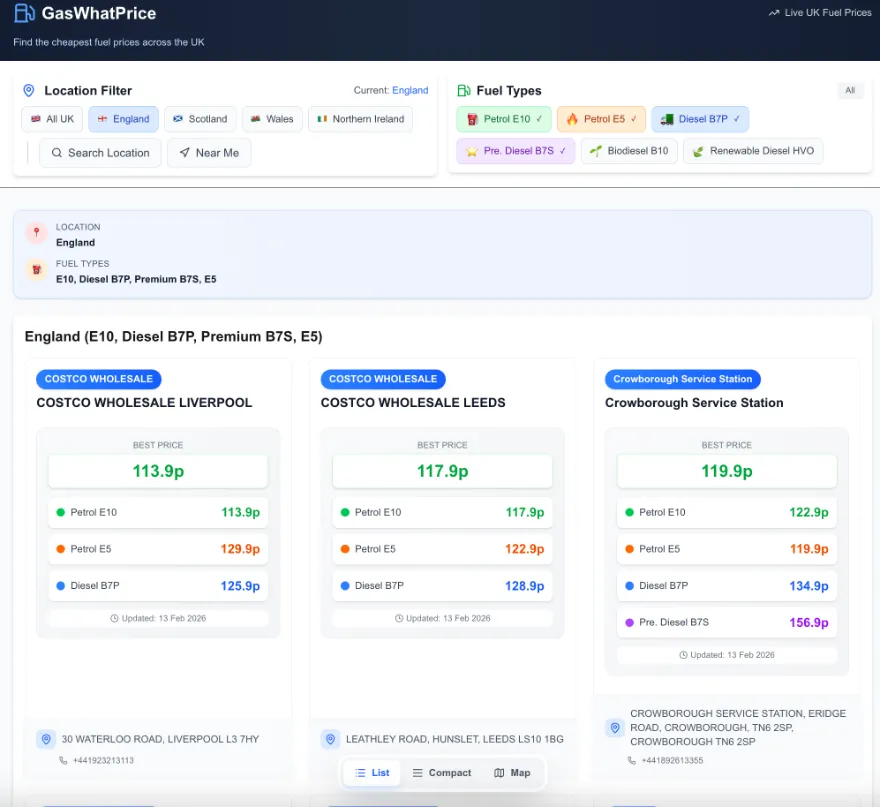Select the Scotland location filter

pos(200,119)
